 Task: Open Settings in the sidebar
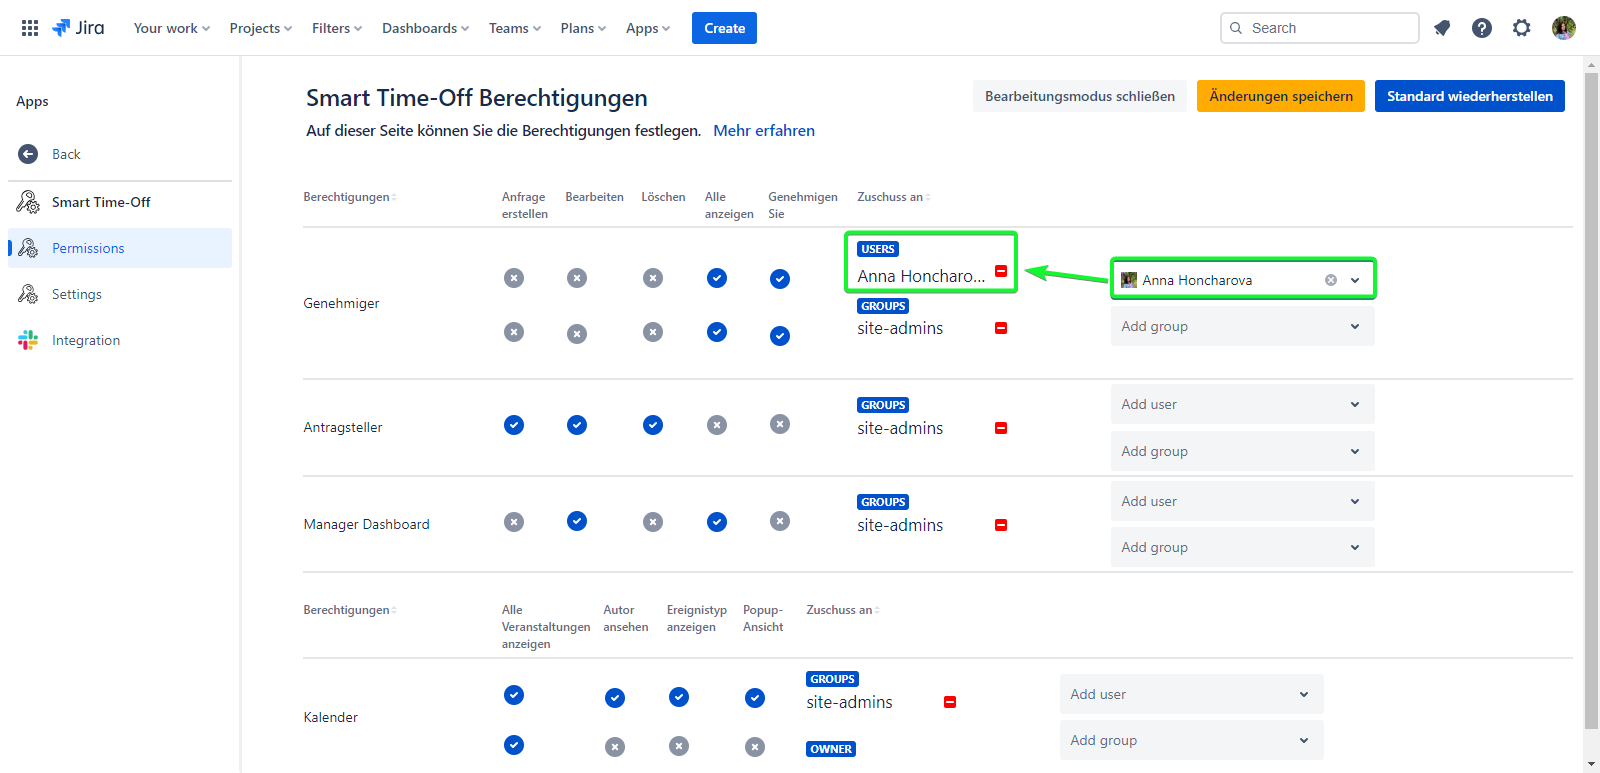(x=77, y=294)
